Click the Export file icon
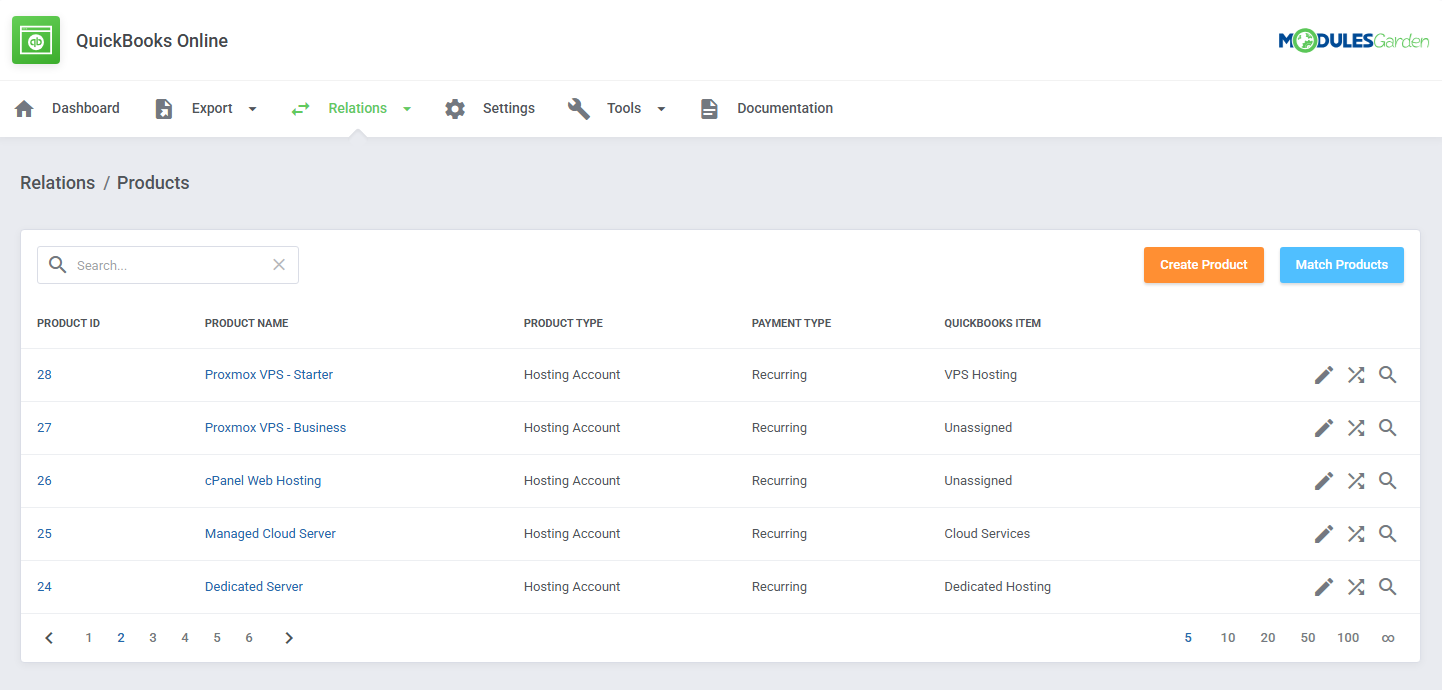The image size is (1442, 690). point(164,108)
